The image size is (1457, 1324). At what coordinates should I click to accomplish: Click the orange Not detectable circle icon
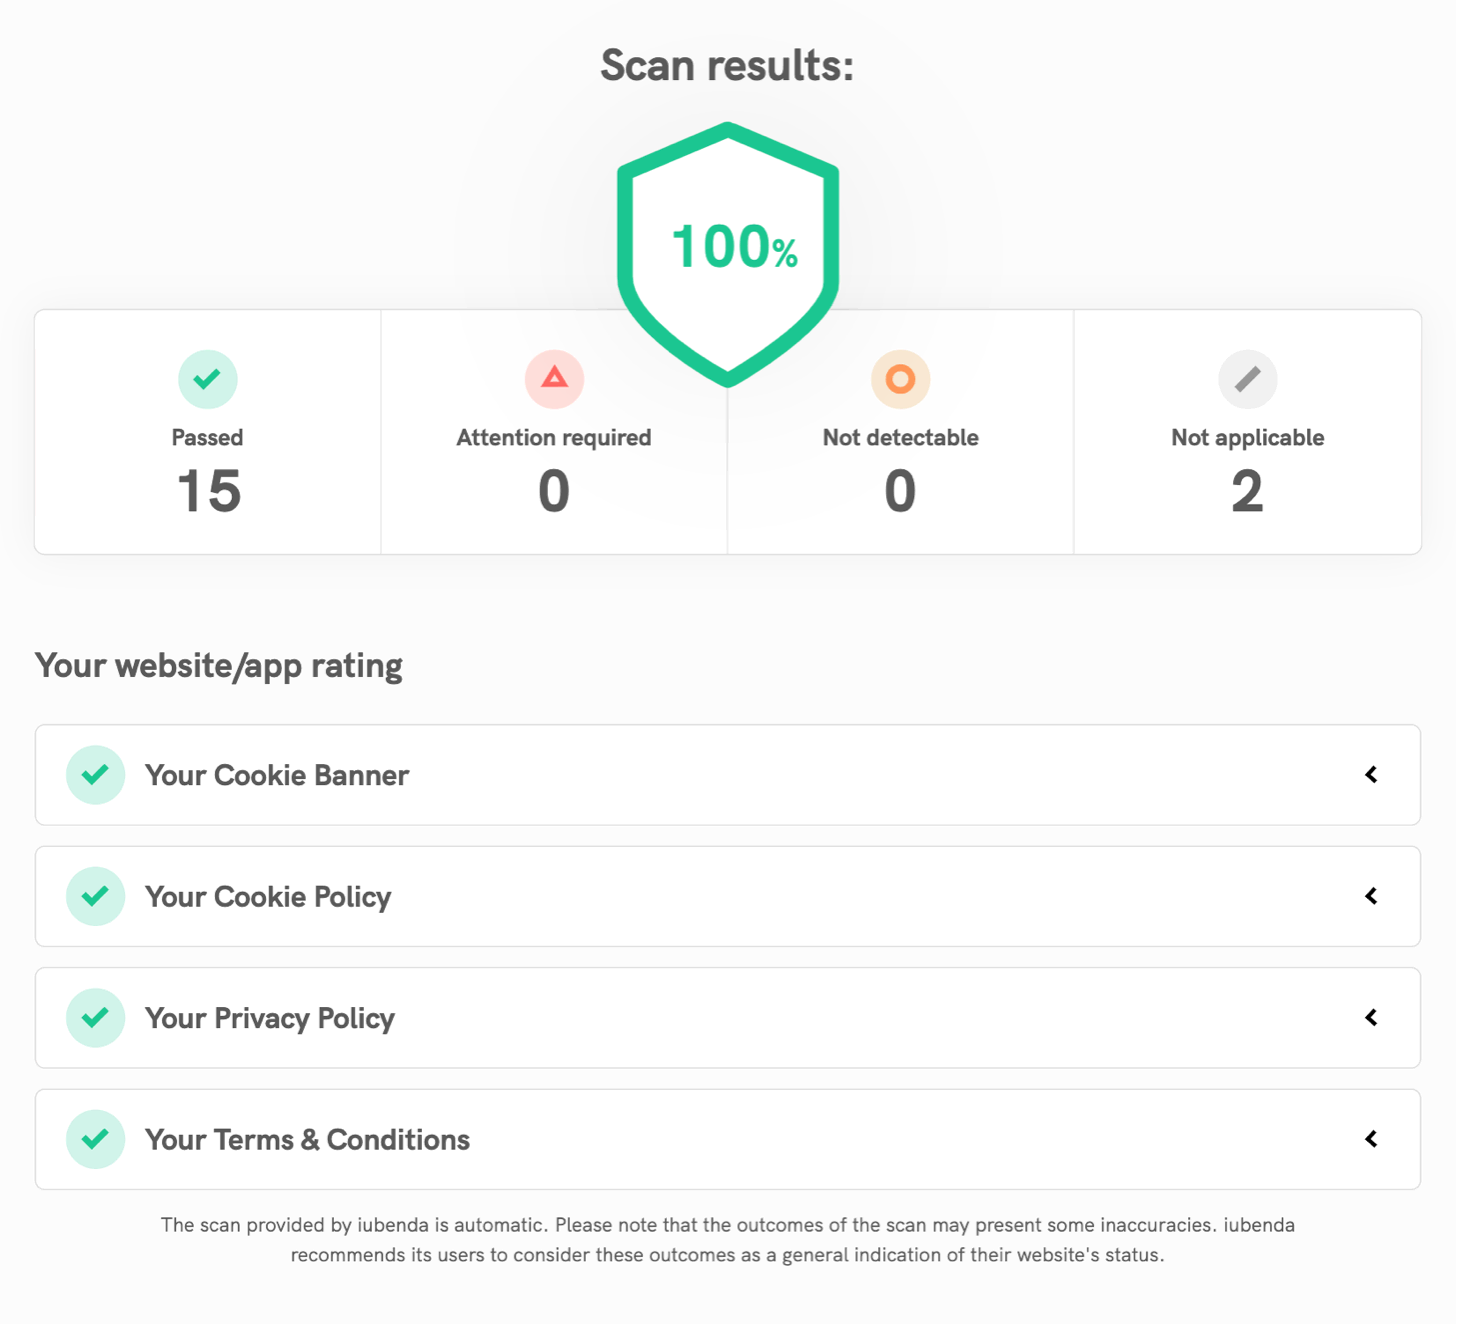point(900,379)
